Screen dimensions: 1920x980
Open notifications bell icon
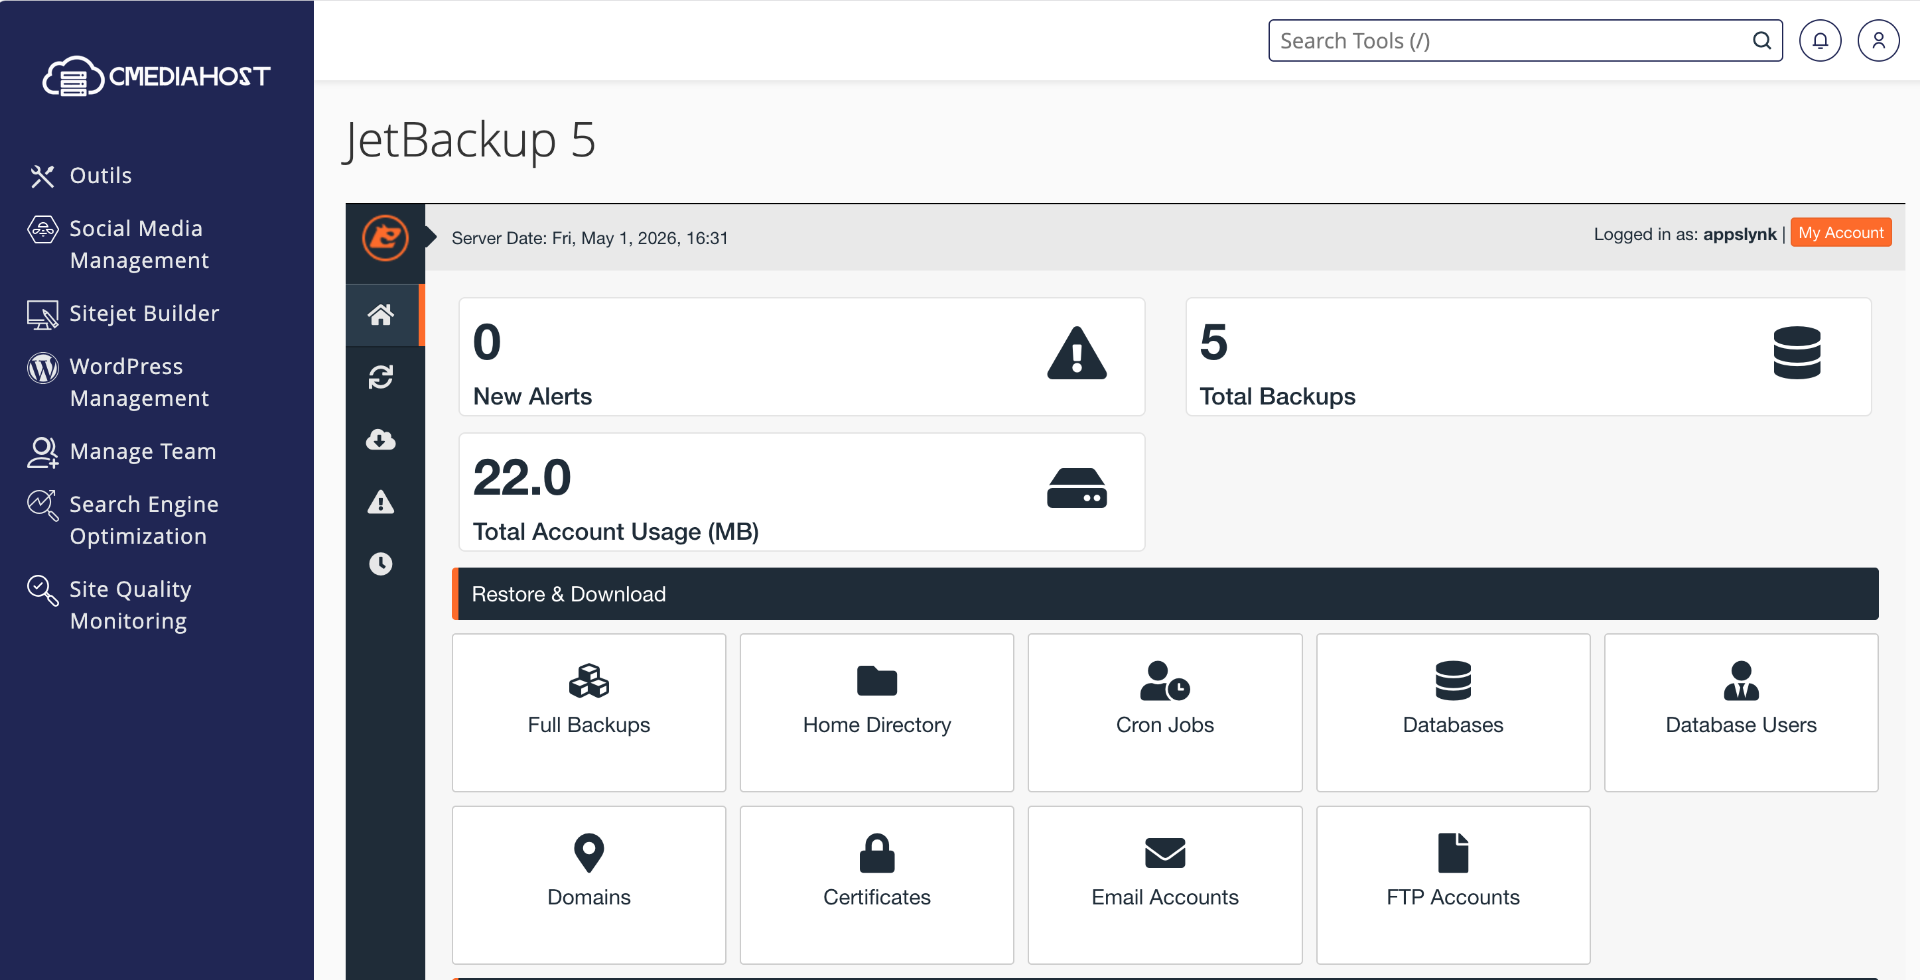click(1820, 41)
